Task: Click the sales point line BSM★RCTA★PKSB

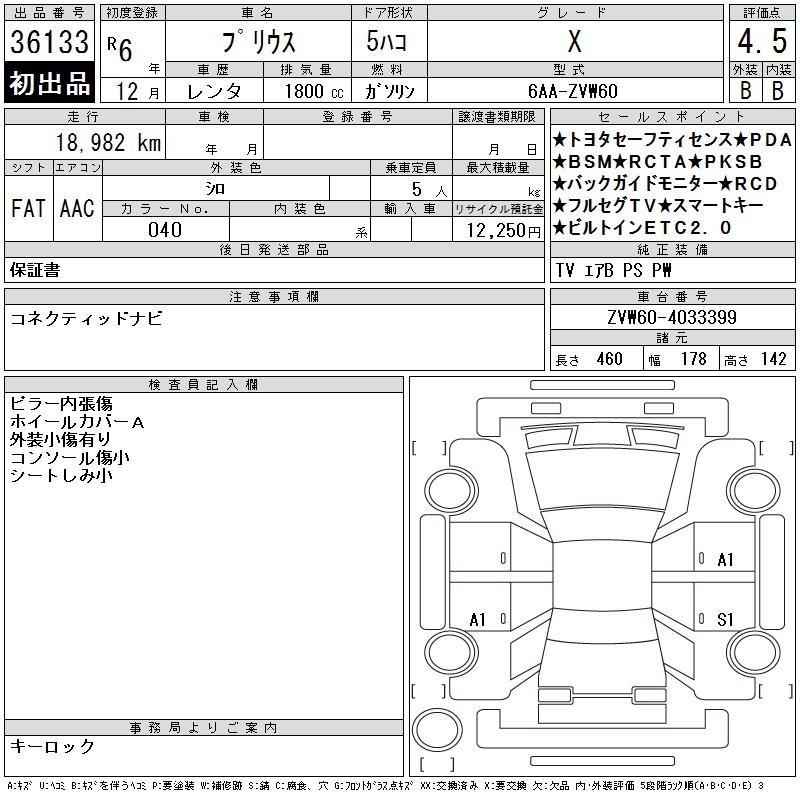Action: pyautogui.click(x=658, y=162)
